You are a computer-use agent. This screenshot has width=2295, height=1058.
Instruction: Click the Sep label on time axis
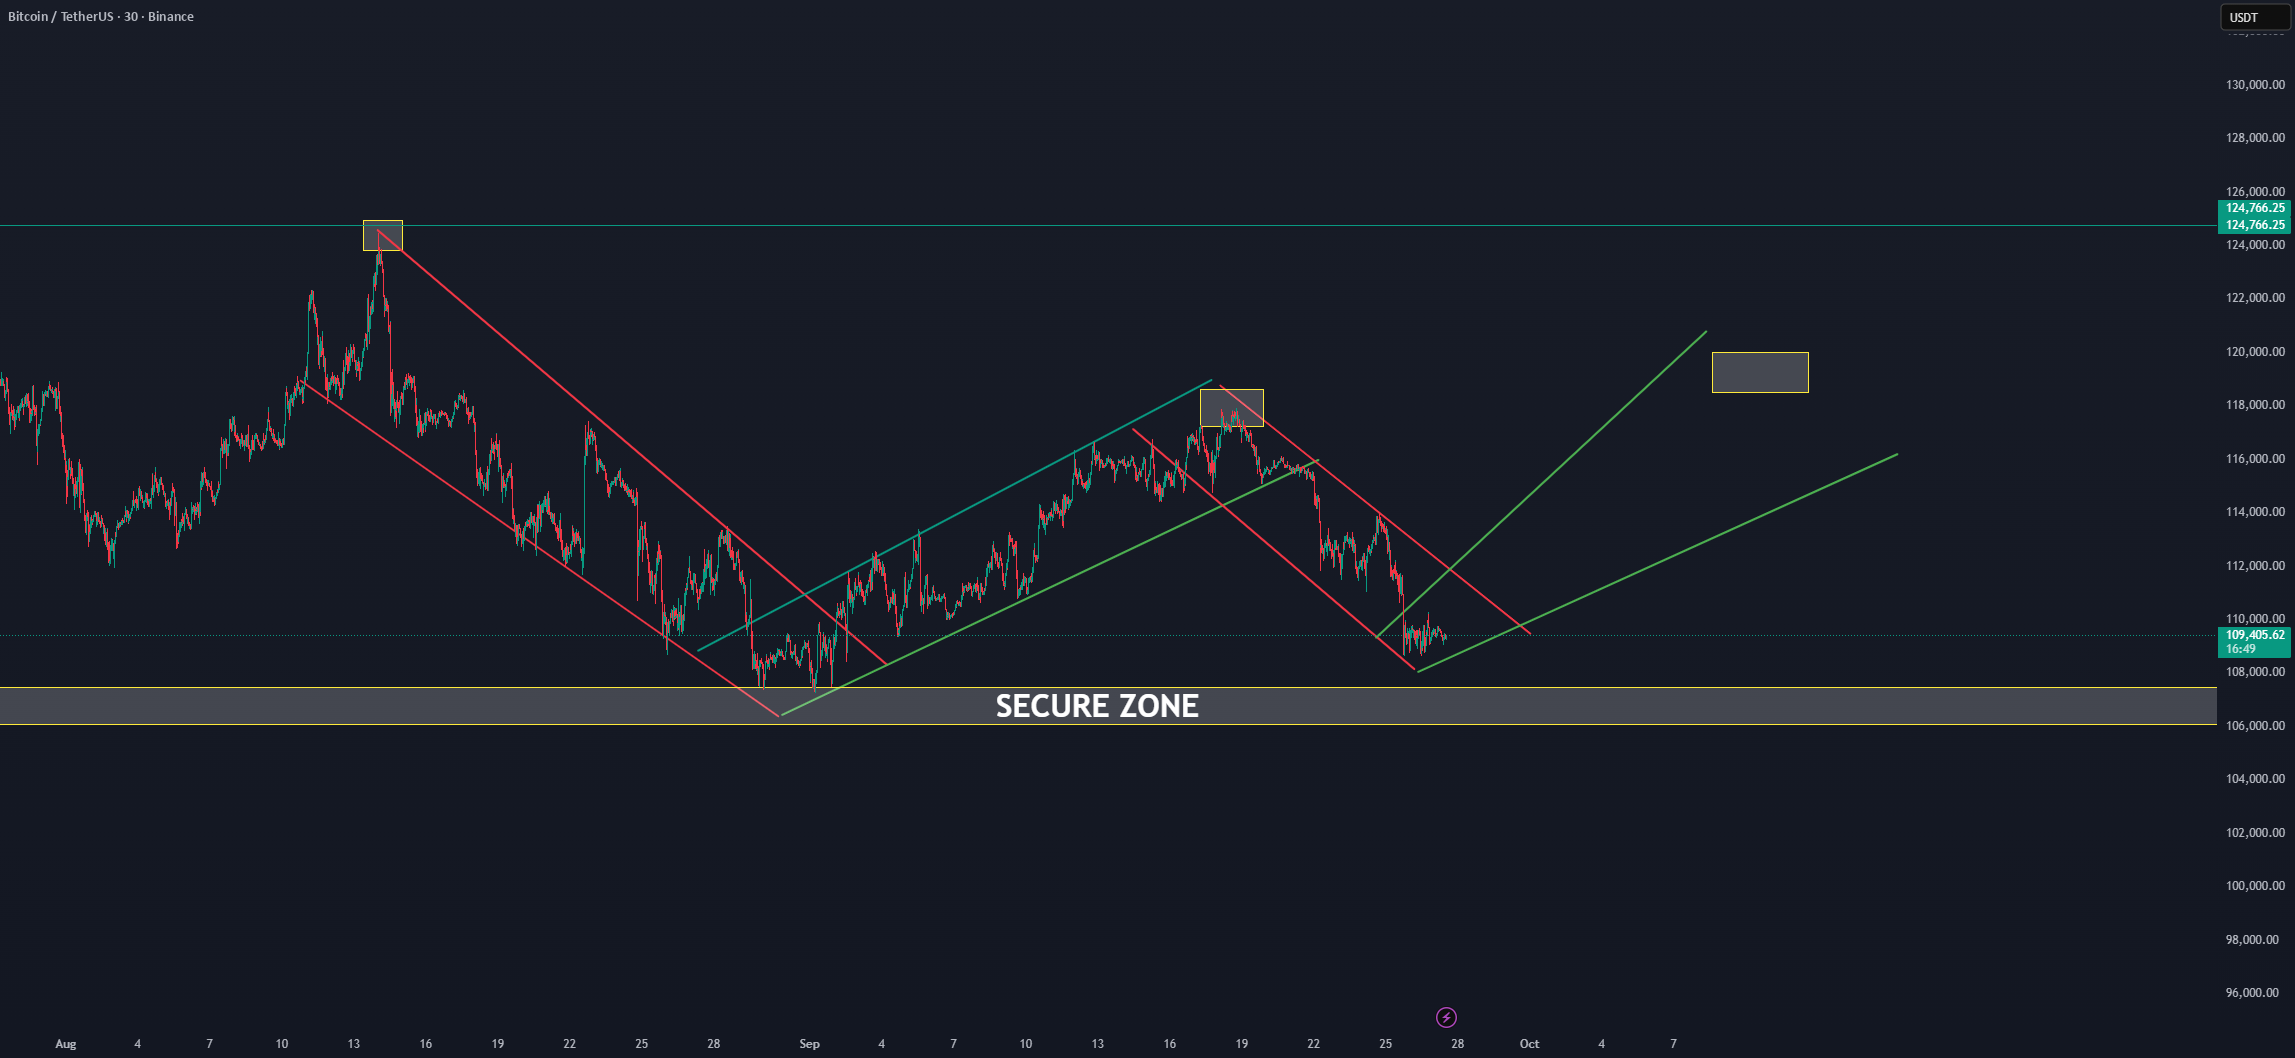[x=809, y=1044]
